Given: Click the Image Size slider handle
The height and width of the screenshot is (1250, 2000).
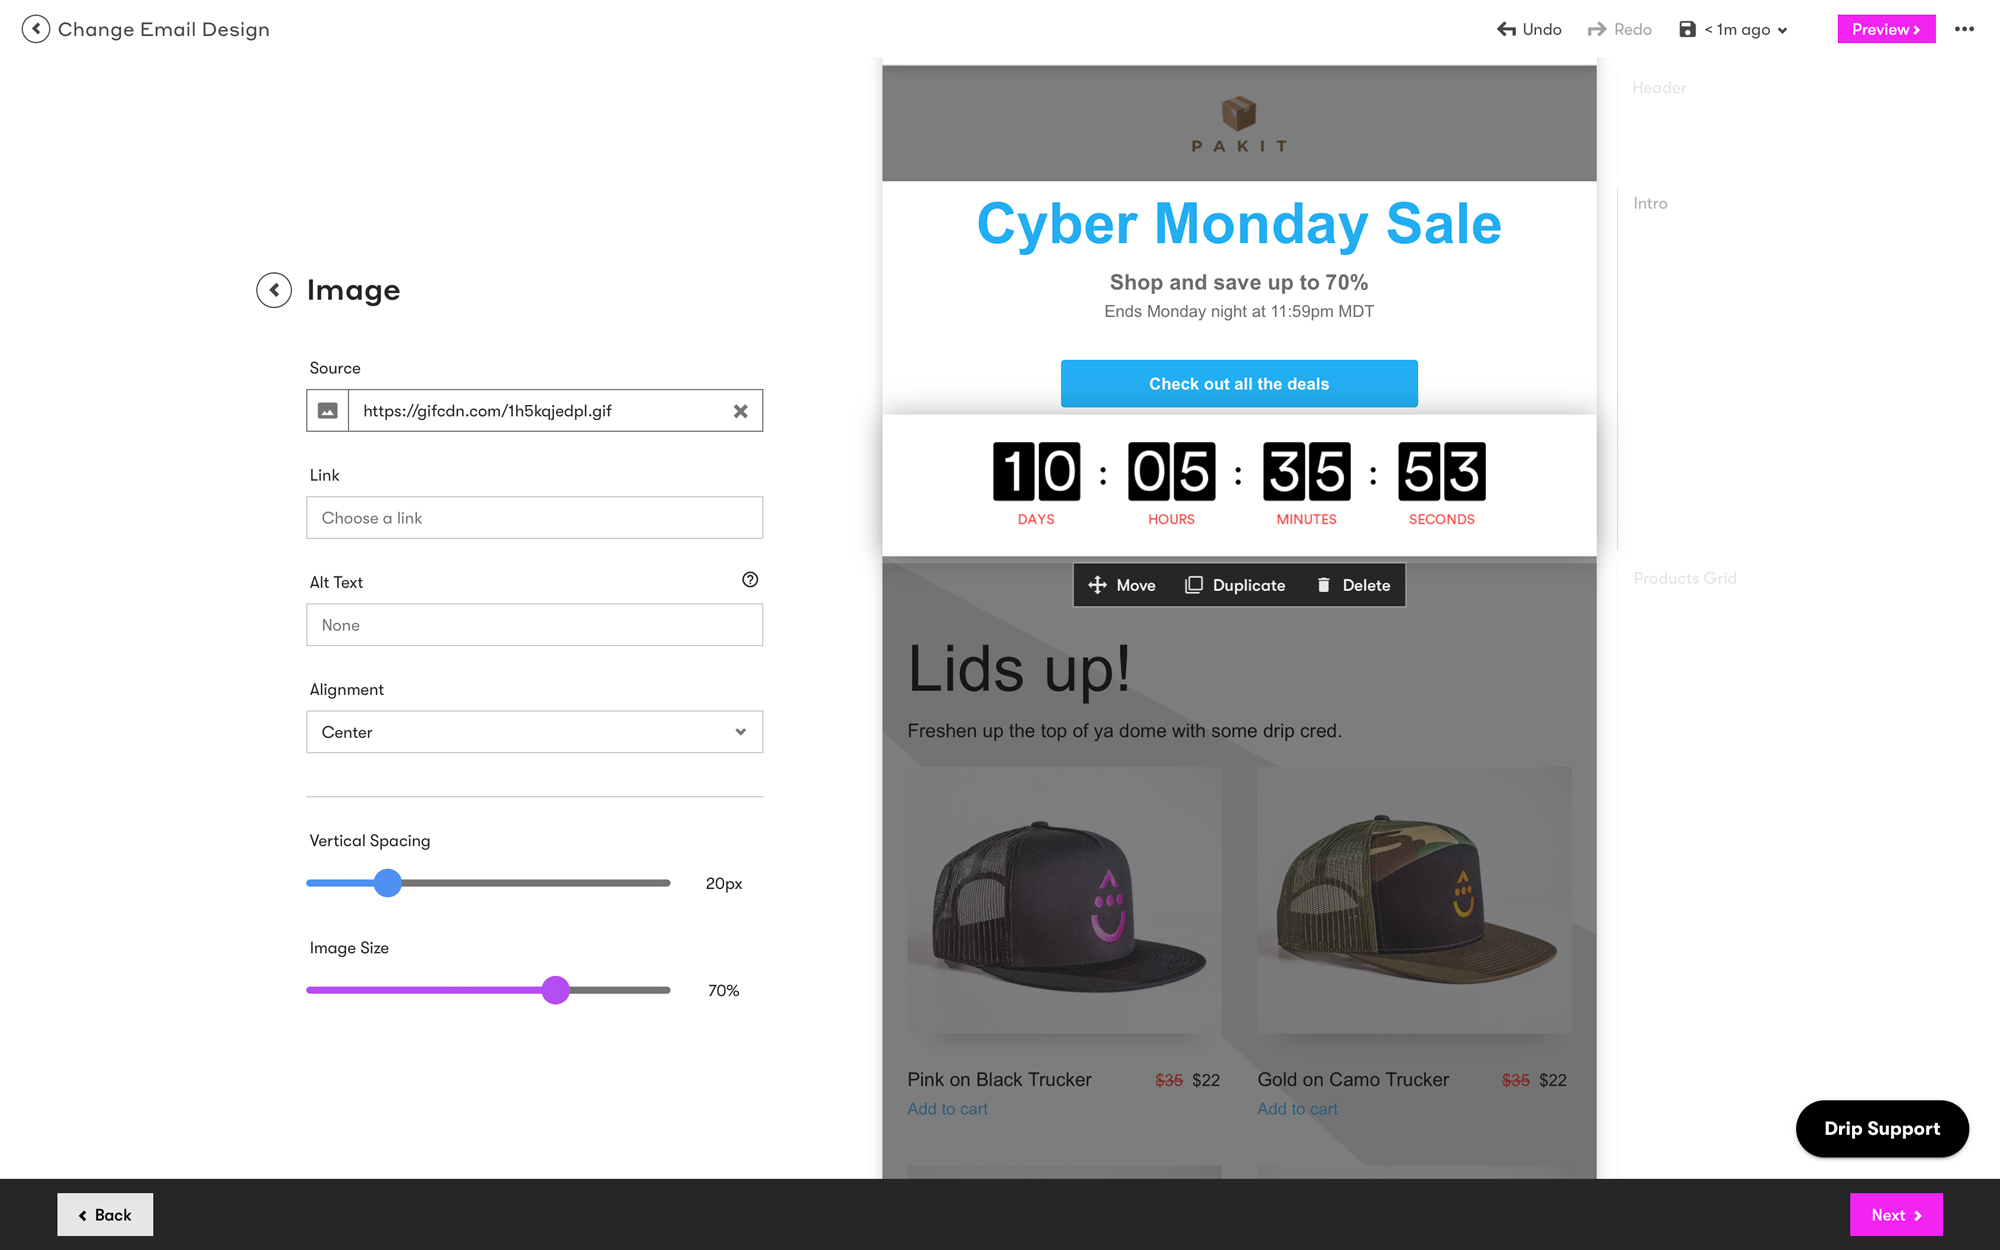Looking at the screenshot, I should pyautogui.click(x=556, y=990).
